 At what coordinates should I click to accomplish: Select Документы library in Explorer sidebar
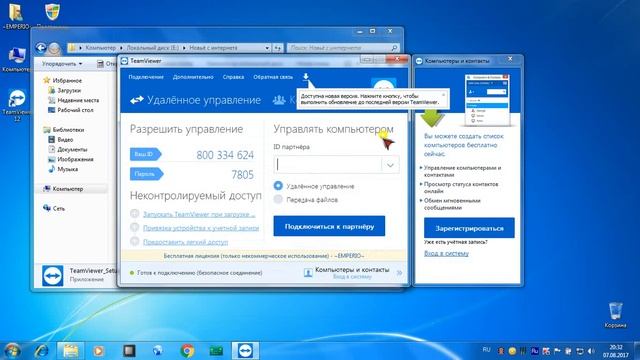click(72, 149)
